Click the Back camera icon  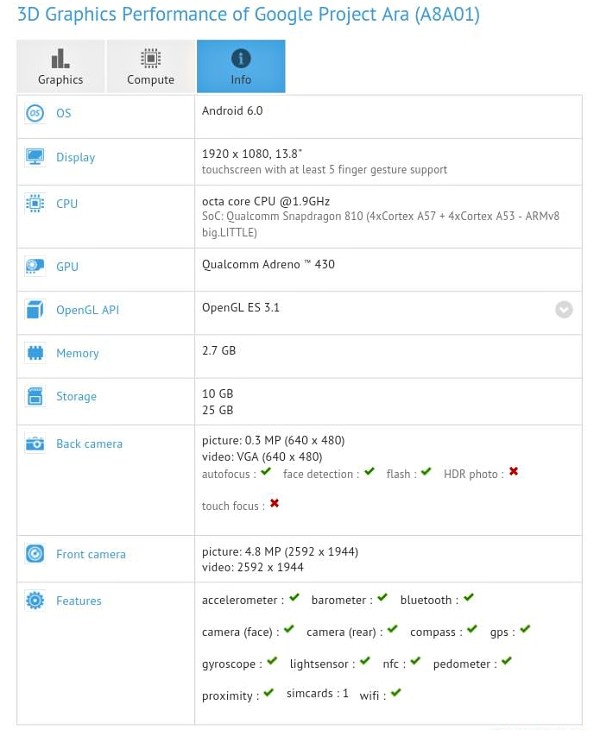(x=35, y=444)
